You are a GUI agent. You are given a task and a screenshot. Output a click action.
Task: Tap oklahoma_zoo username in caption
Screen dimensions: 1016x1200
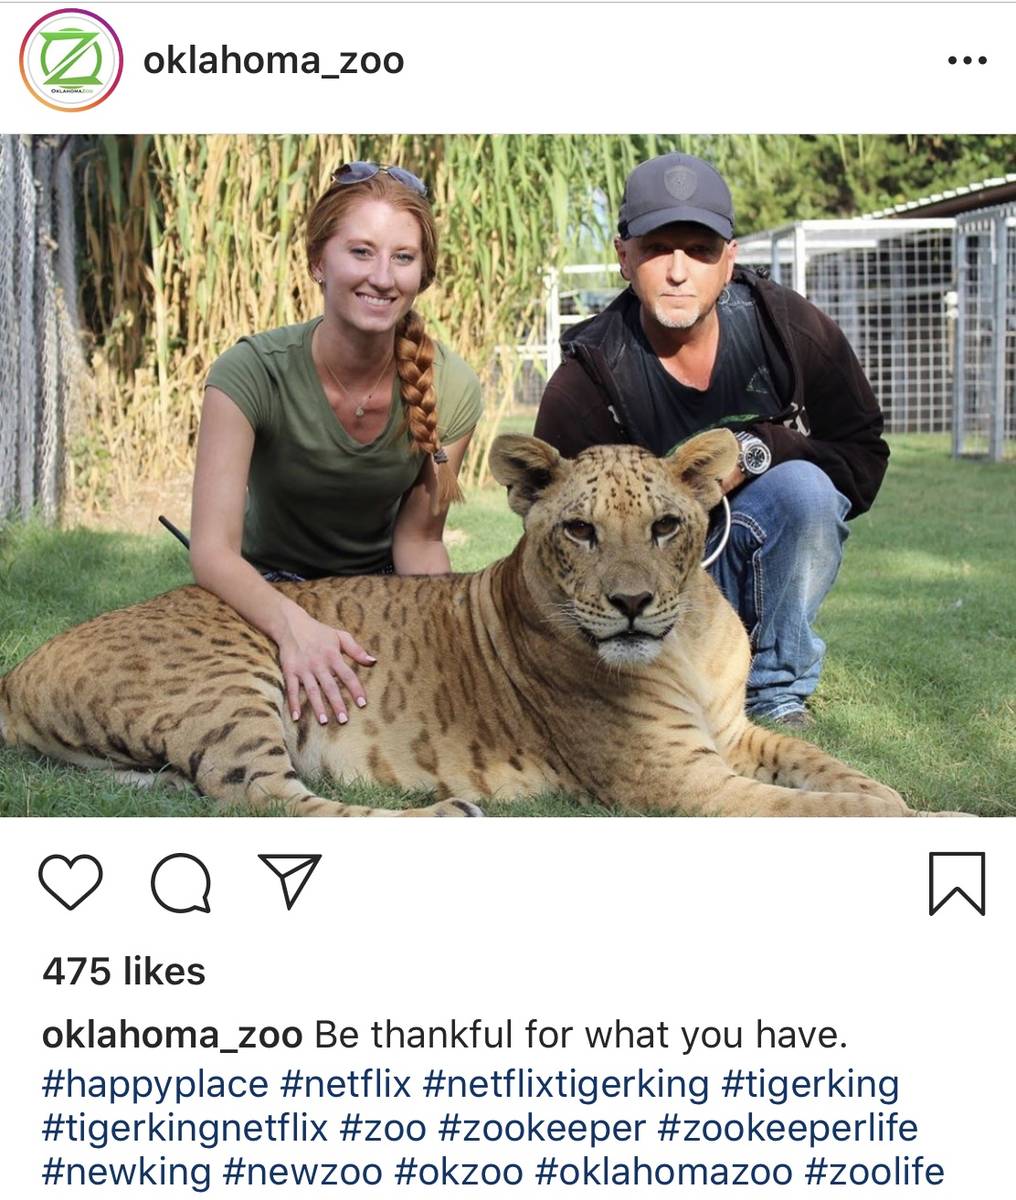171,1034
